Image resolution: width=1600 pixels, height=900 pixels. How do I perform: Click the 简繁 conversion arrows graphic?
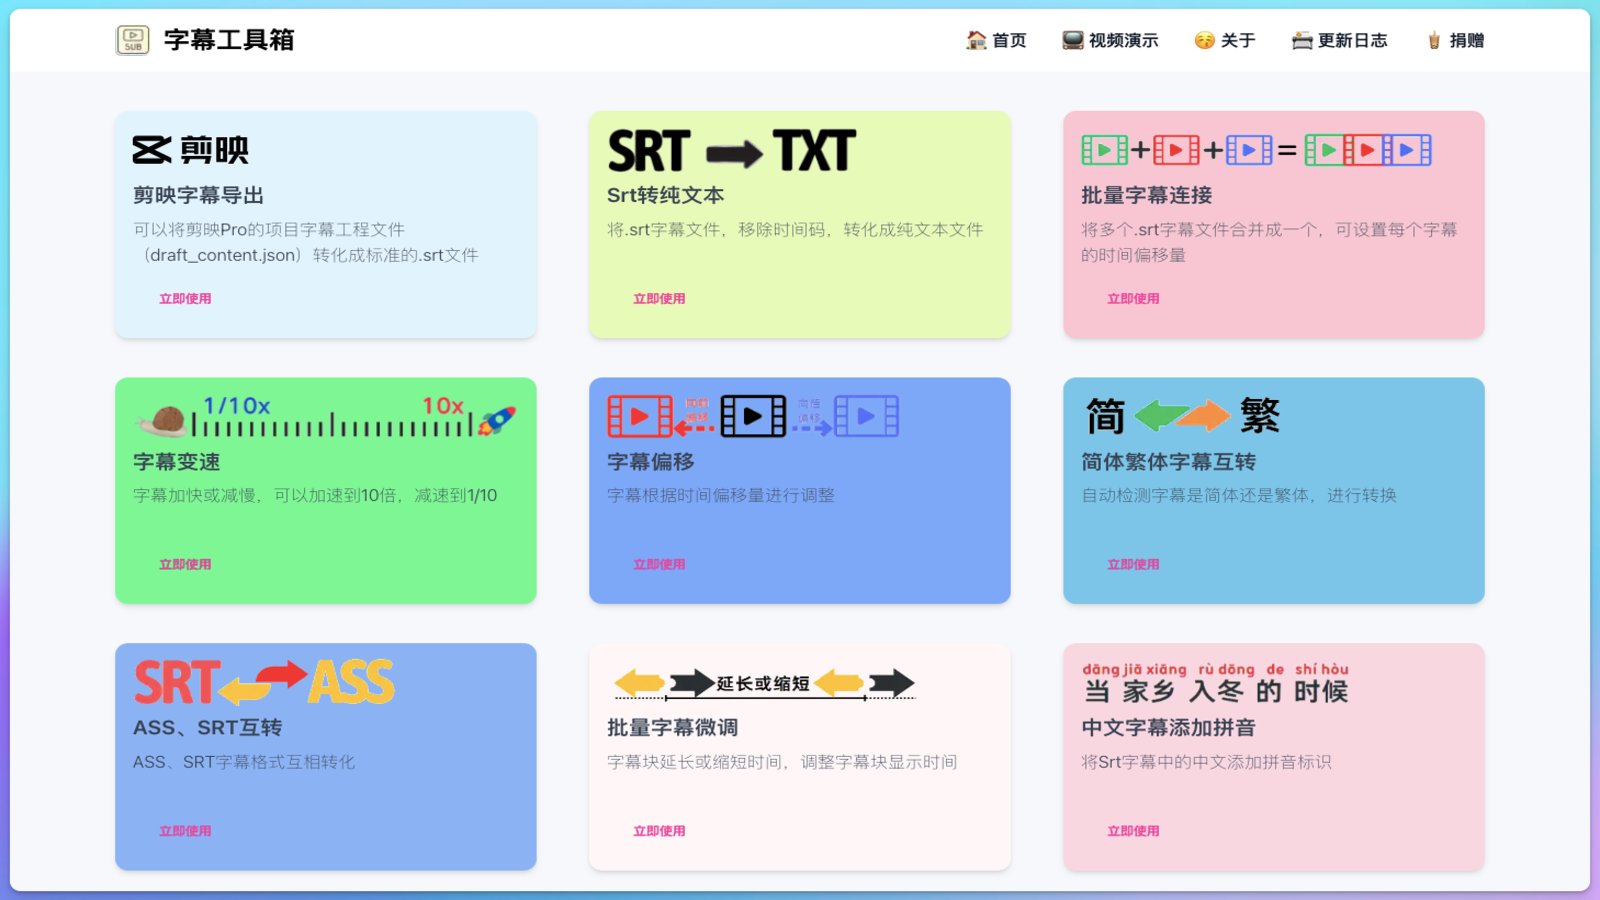pos(1183,414)
